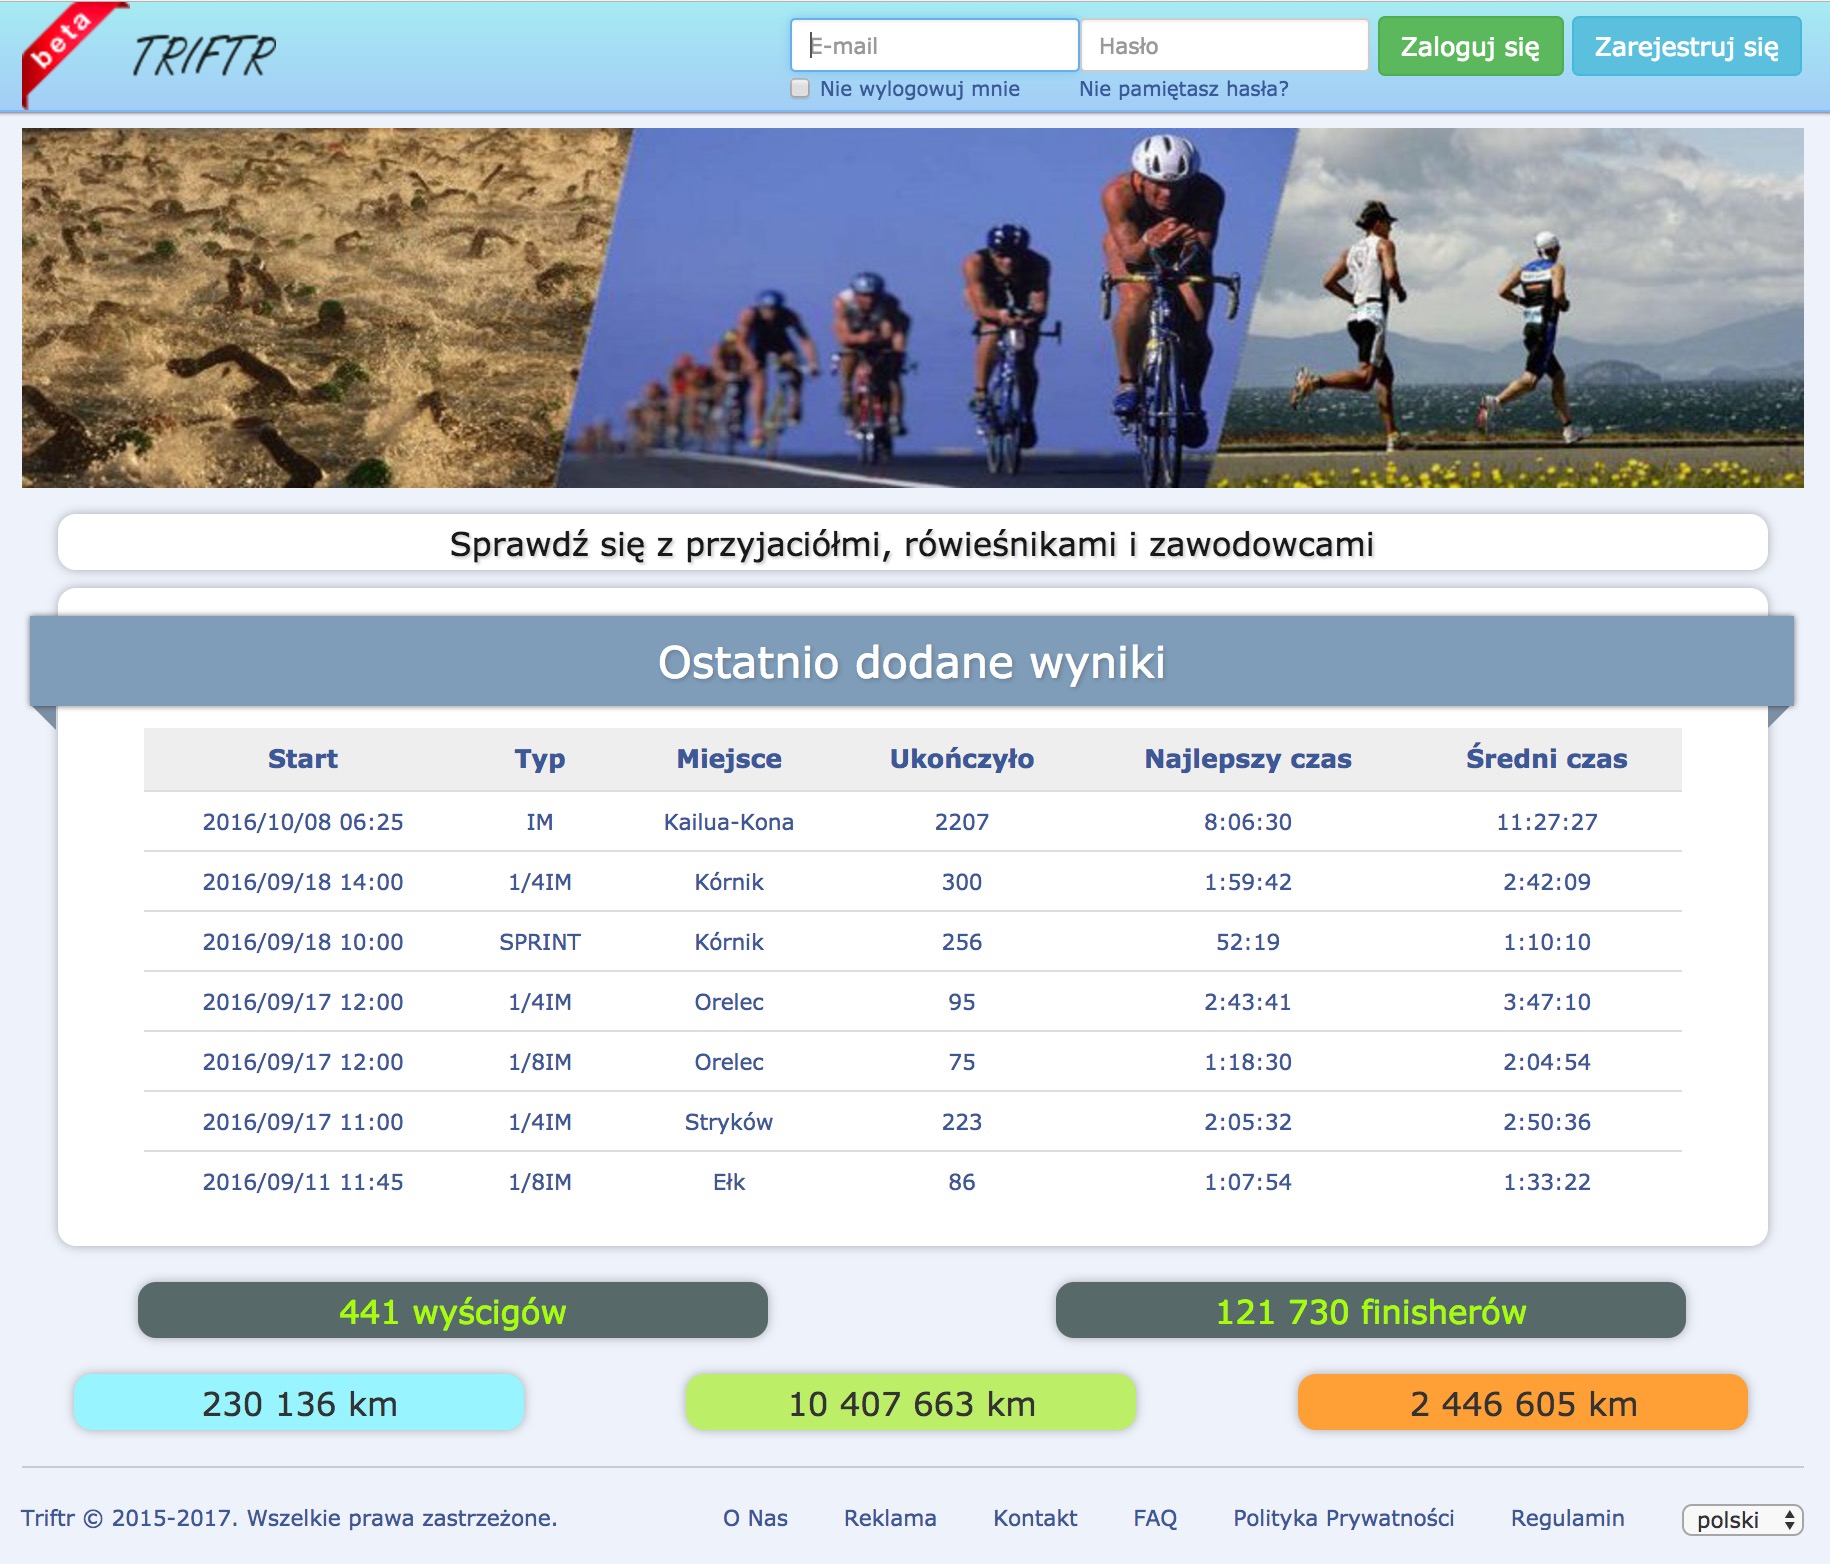The image size is (1830, 1564).
Task: Click the TRIFTR logo
Action: 204,55
